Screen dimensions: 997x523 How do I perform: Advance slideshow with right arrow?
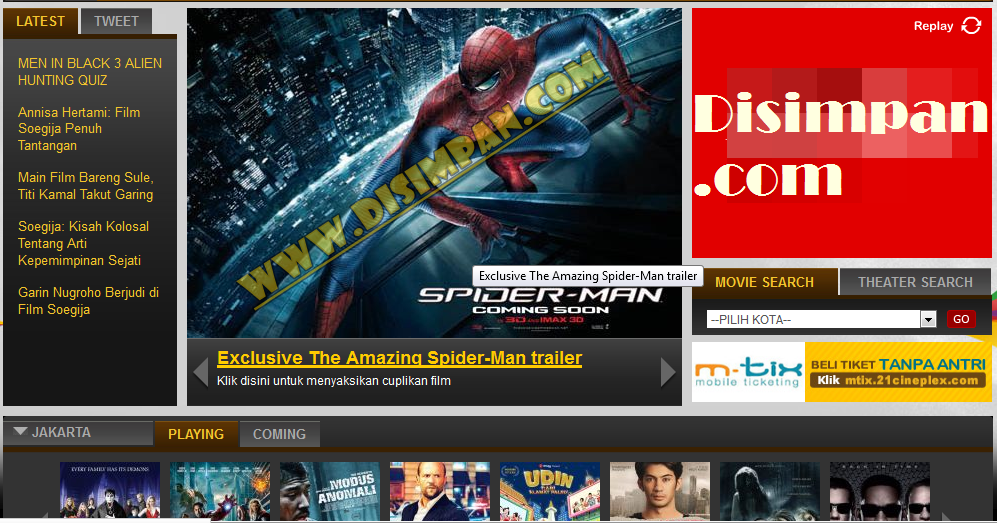668,372
